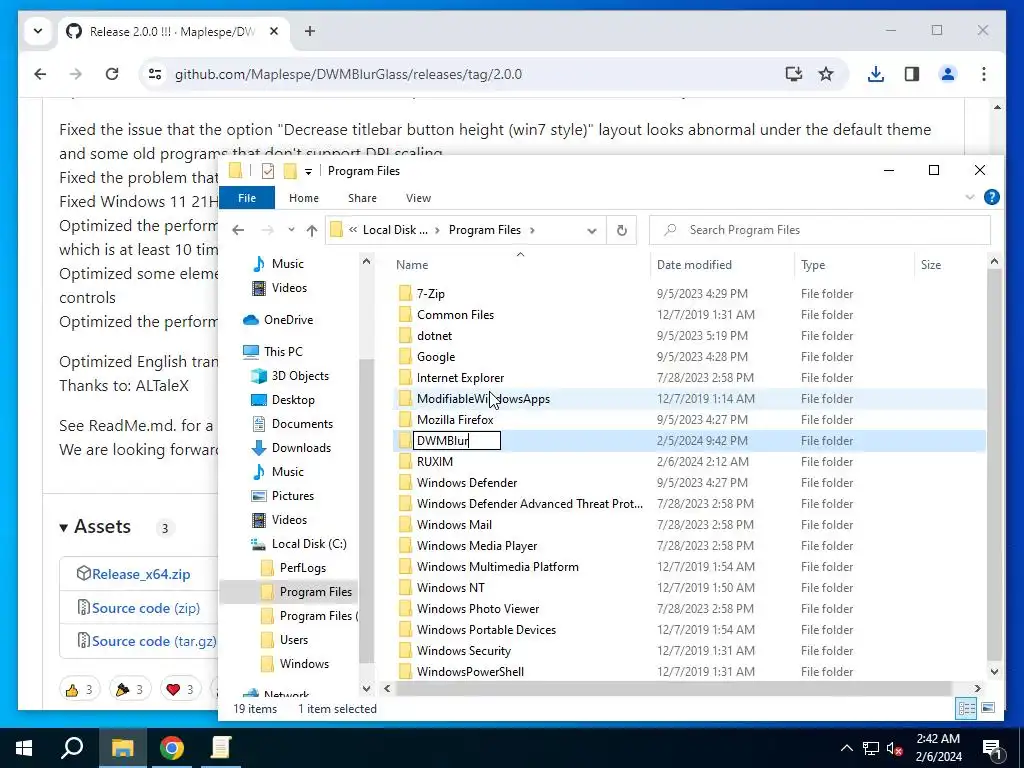Open Chrome from the taskbar
This screenshot has width=1024, height=768.
point(172,748)
